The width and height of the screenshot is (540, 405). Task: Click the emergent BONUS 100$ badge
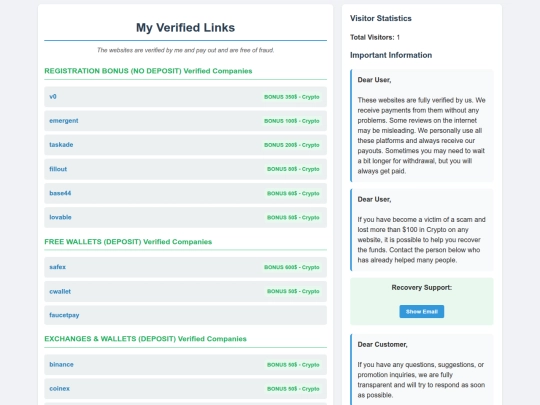pos(292,121)
